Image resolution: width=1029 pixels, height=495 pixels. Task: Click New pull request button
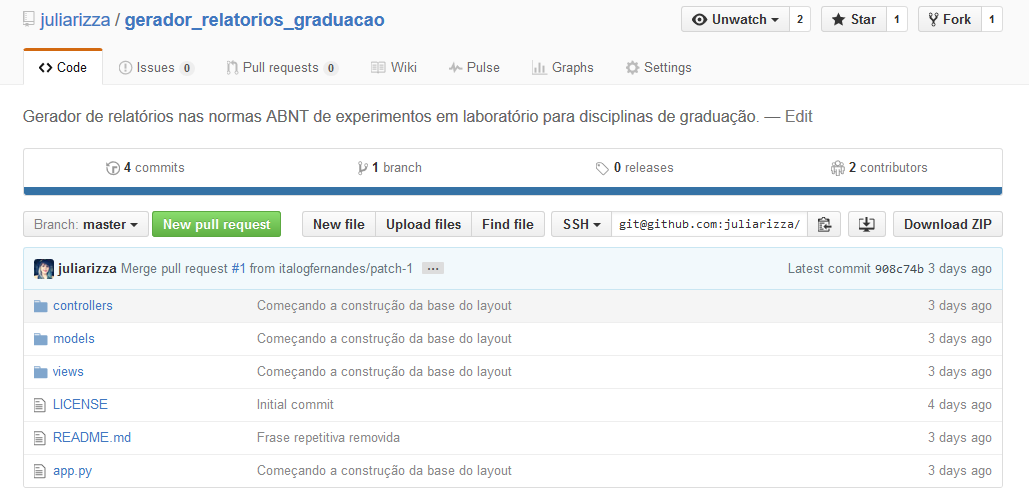tap(217, 225)
